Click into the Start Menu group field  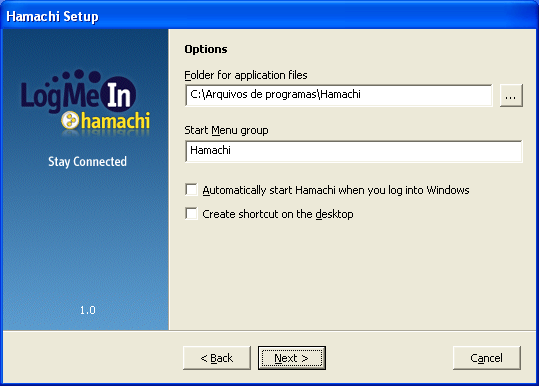[x=353, y=151]
